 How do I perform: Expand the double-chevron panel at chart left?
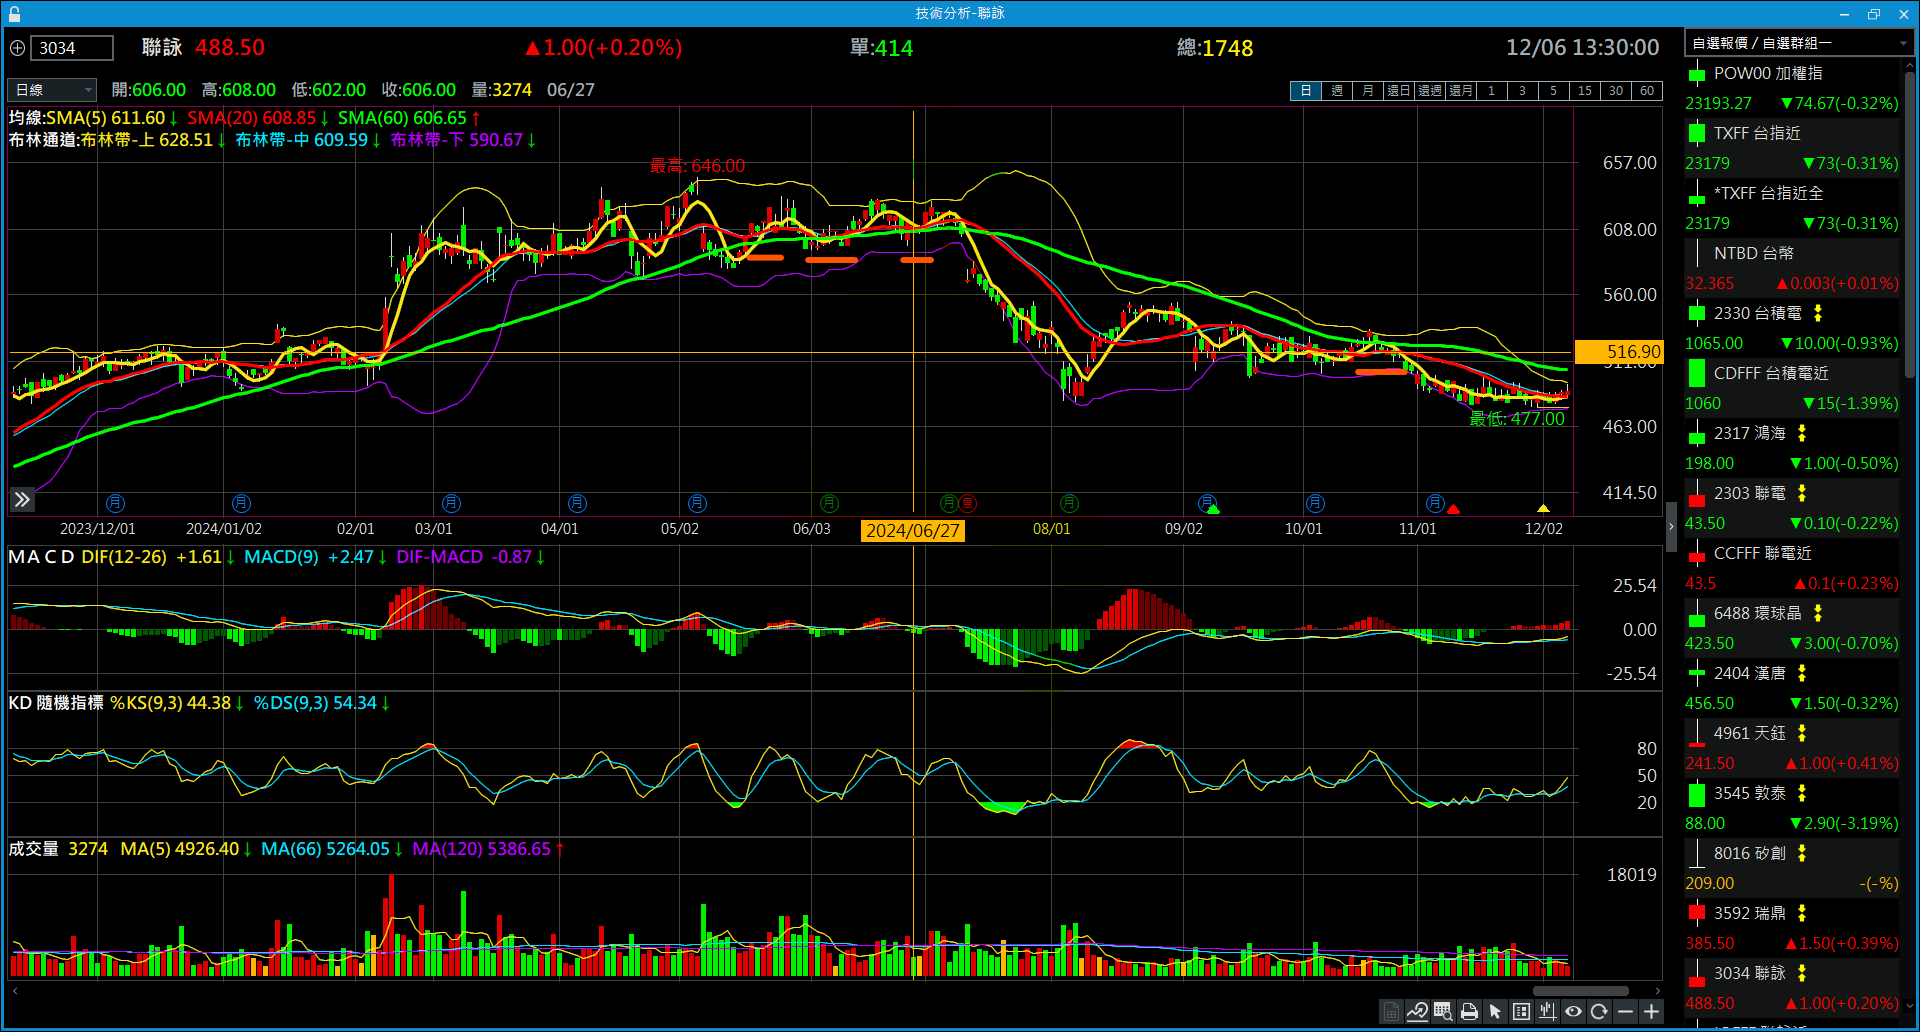tap(22, 499)
